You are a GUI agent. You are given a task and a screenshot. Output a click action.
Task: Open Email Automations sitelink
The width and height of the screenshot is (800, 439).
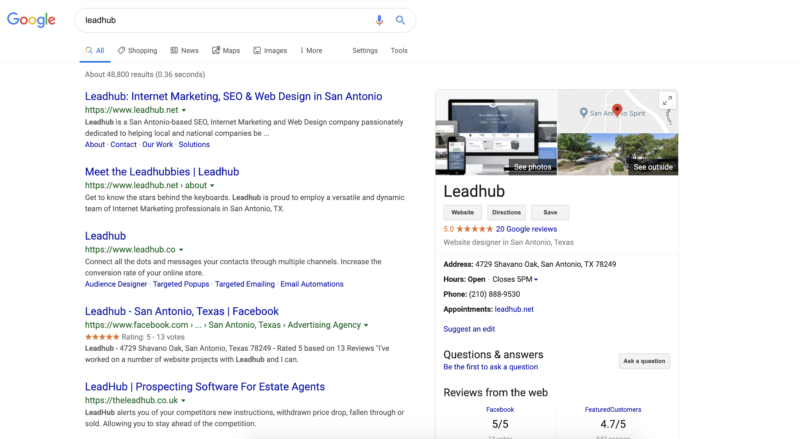312,284
